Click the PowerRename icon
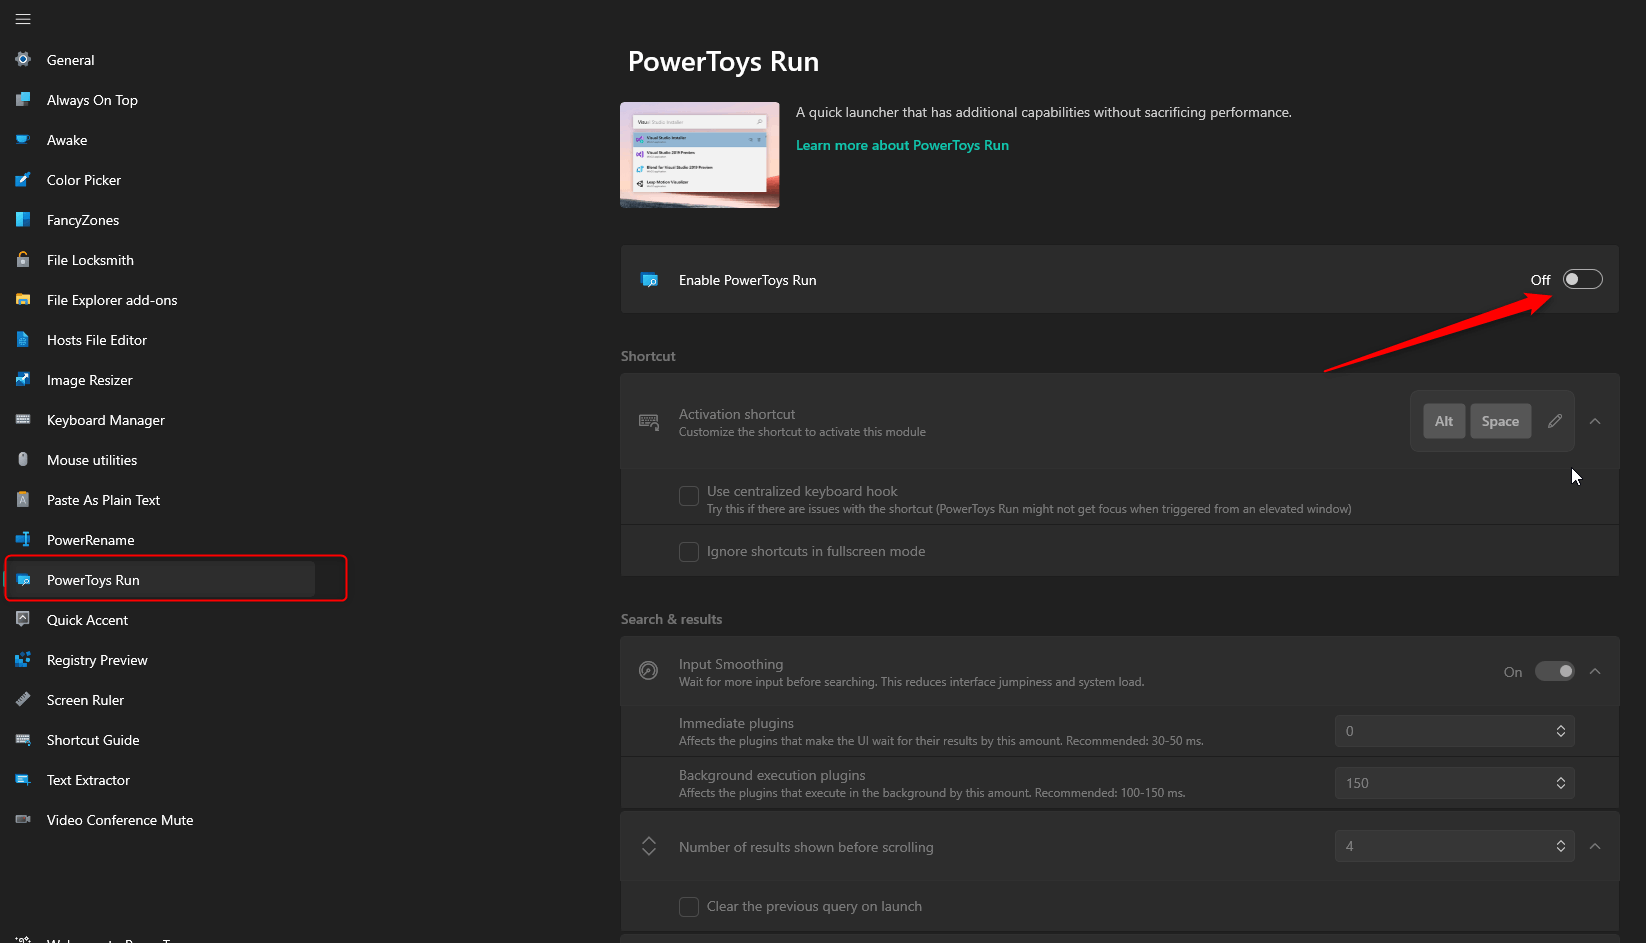This screenshot has height=943, width=1646. (x=23, y=539)
